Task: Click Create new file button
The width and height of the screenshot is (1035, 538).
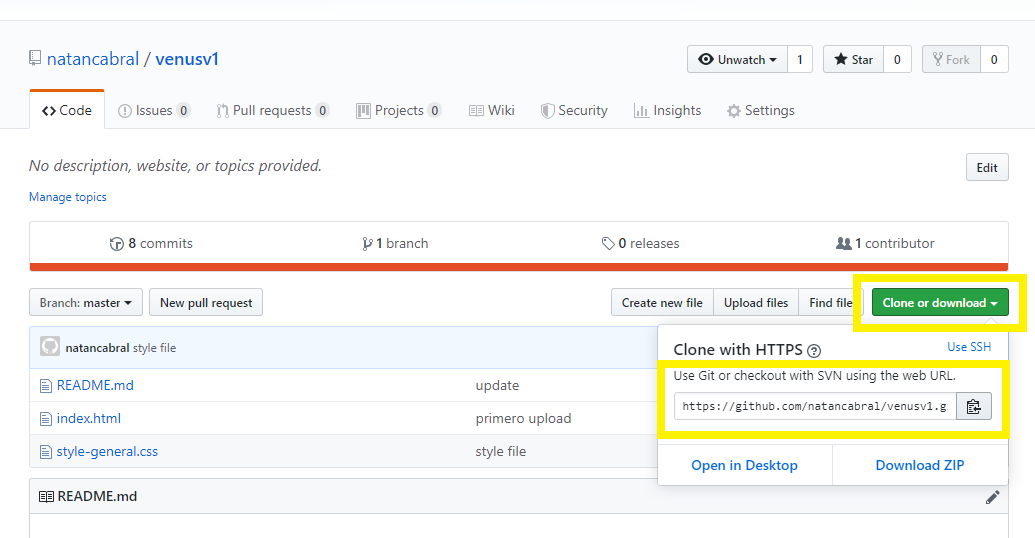Action: point(662,302)
